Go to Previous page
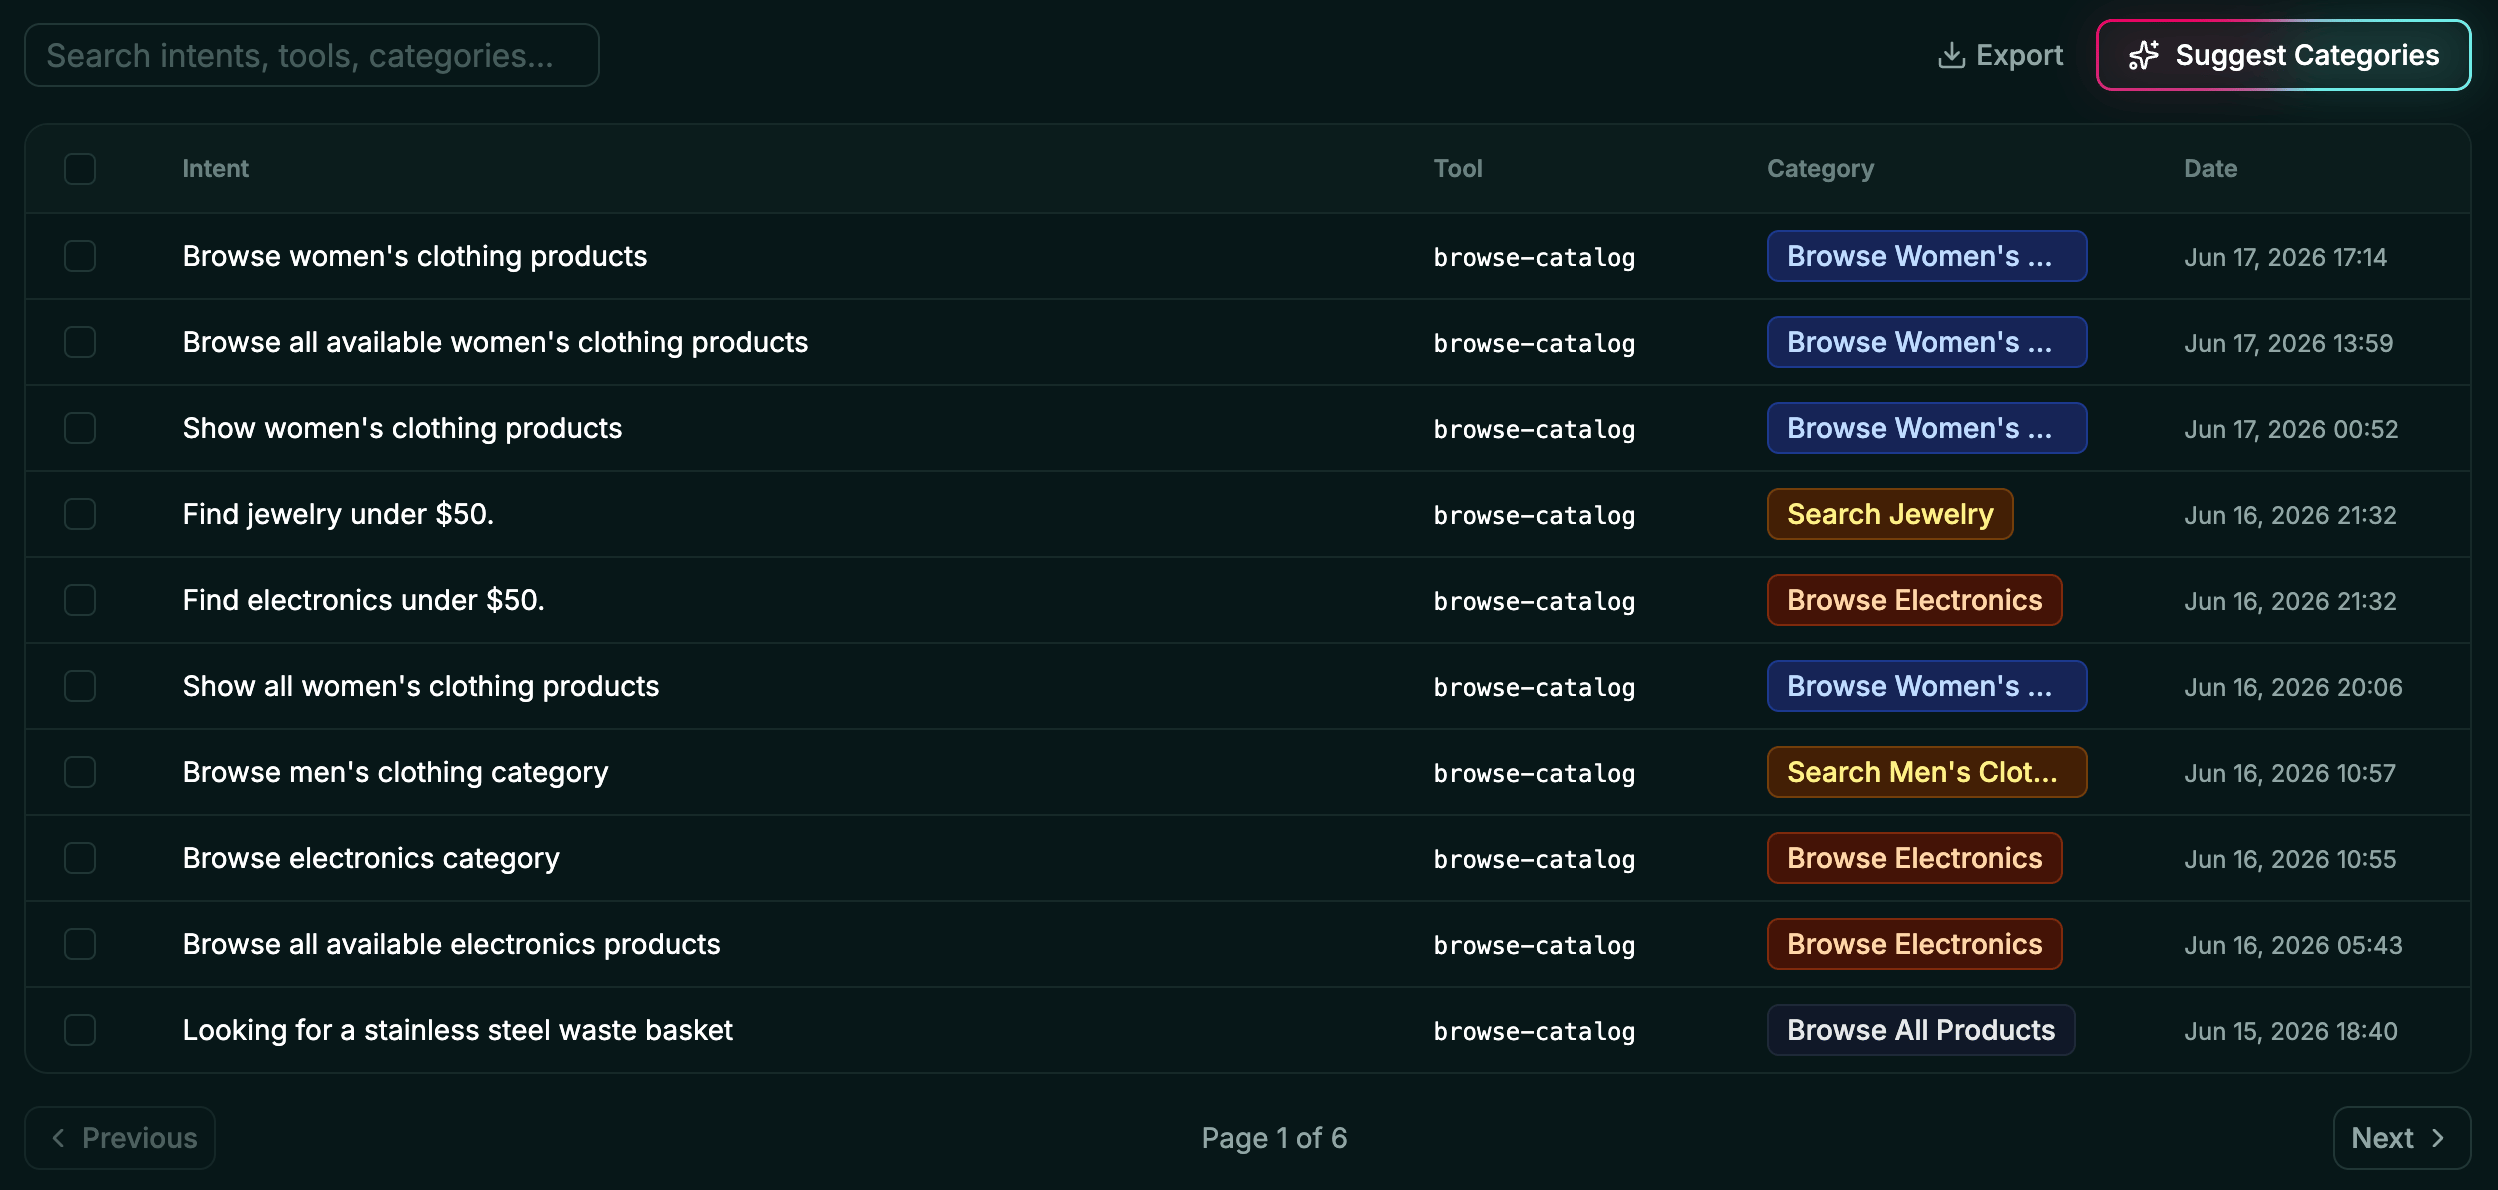The height and width of the screenshot is (1190, 2498). [120, 1138]
